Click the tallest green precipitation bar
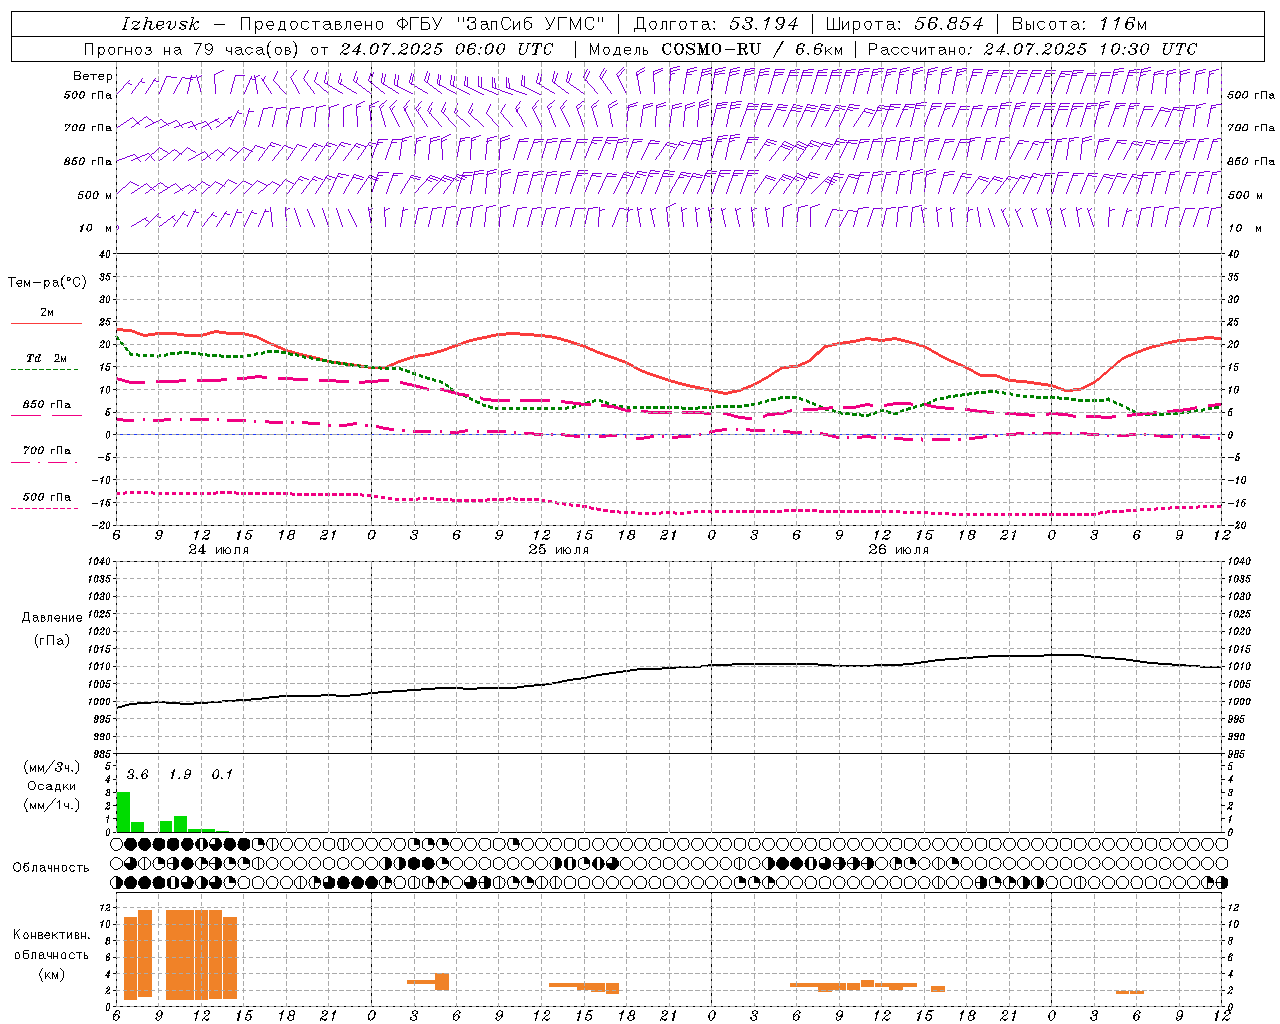This screenshot has width=1280, height=1024. click(123, 812)
